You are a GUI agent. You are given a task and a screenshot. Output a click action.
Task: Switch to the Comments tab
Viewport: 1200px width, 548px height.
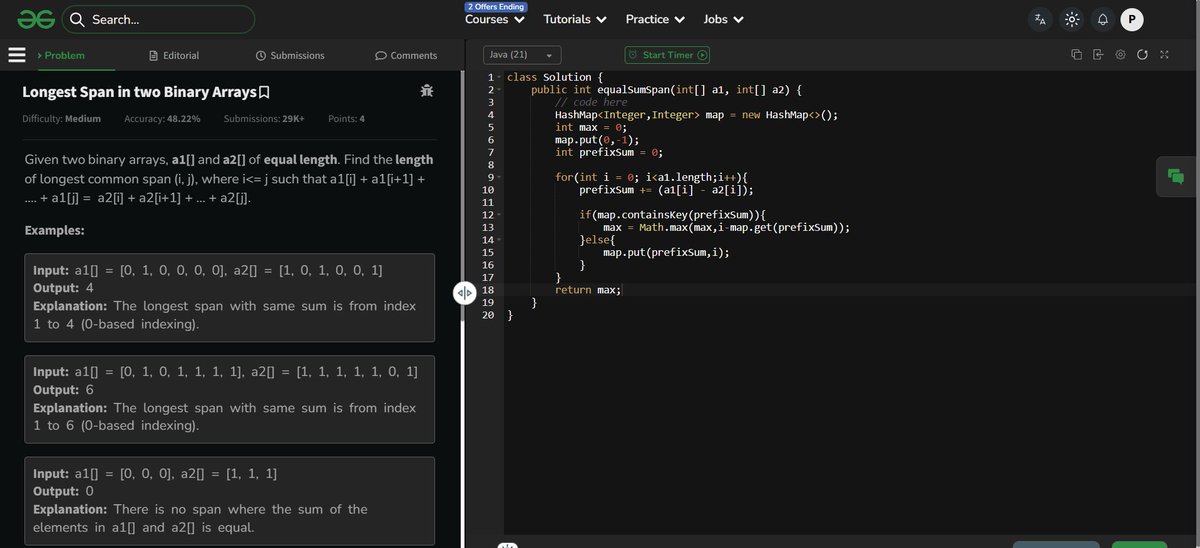tap(406, 55)
